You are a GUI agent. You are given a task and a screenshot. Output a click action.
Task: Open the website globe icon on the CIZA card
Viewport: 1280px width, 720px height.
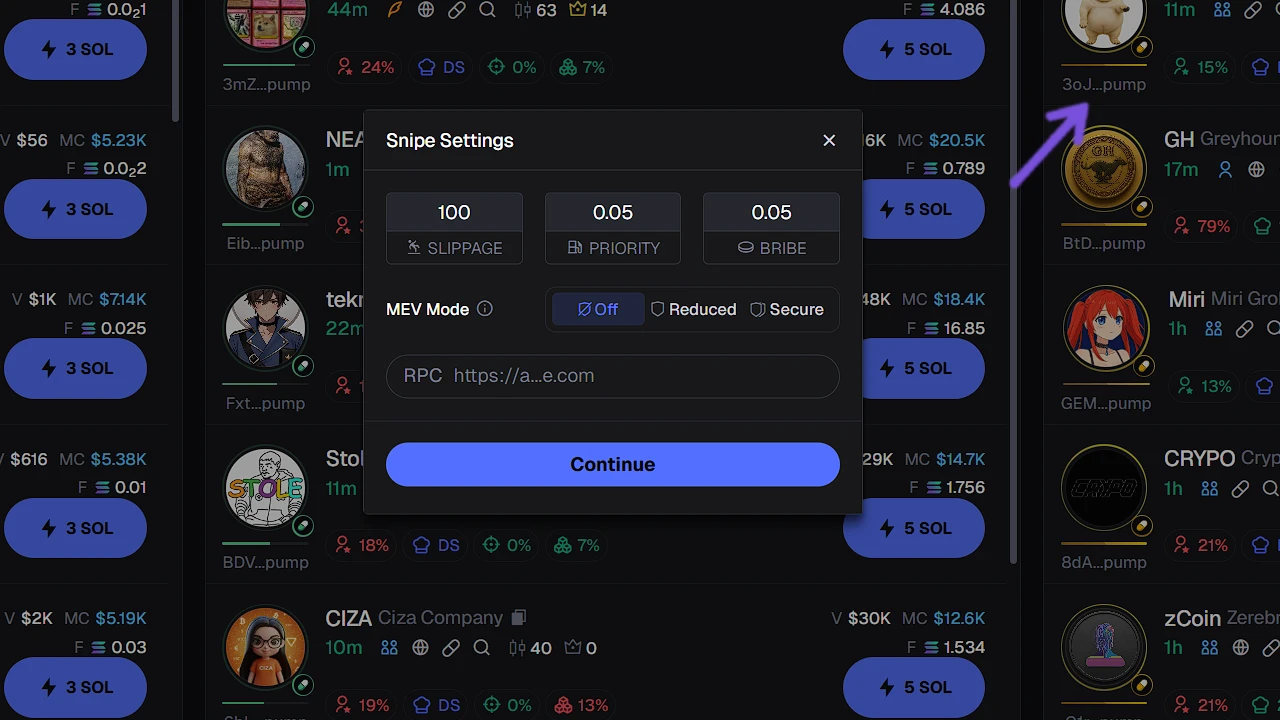tap(420, 647)
